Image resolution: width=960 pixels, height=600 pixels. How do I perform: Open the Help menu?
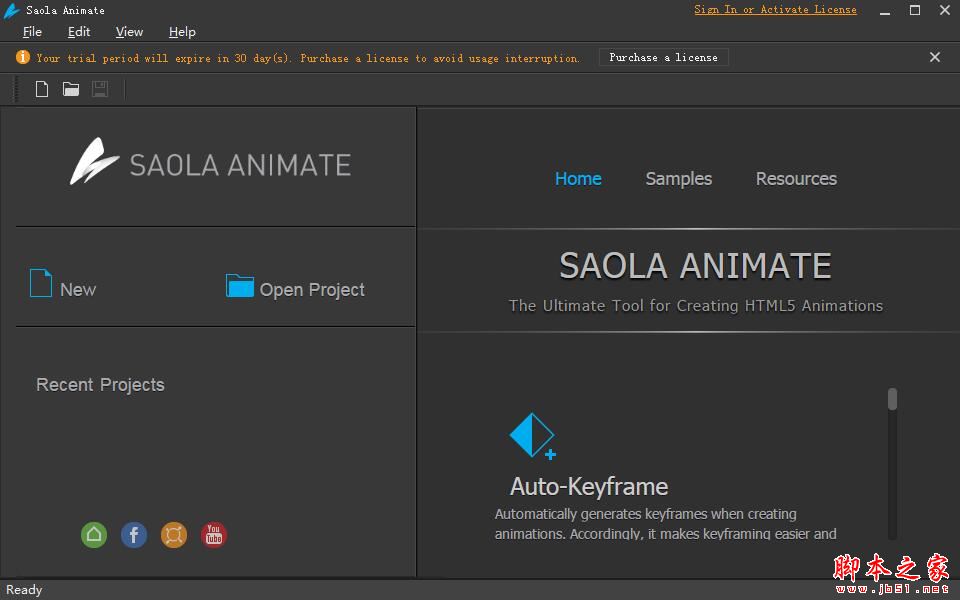coord(182,32)
